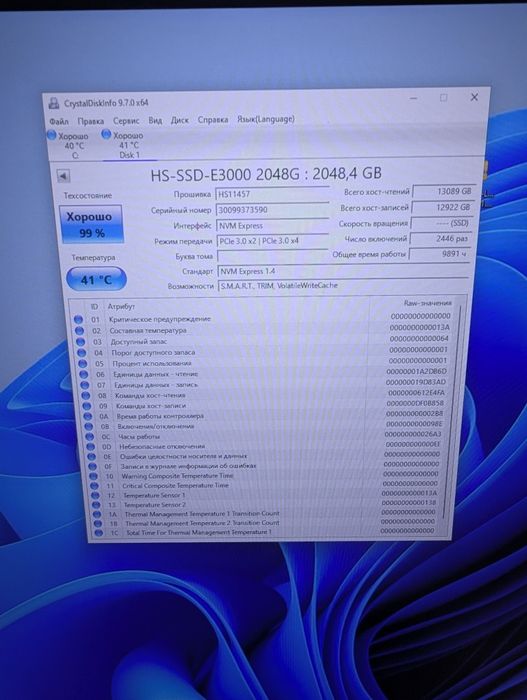
Task: Click power-on hours value 9891 ч
Action: 439,254
